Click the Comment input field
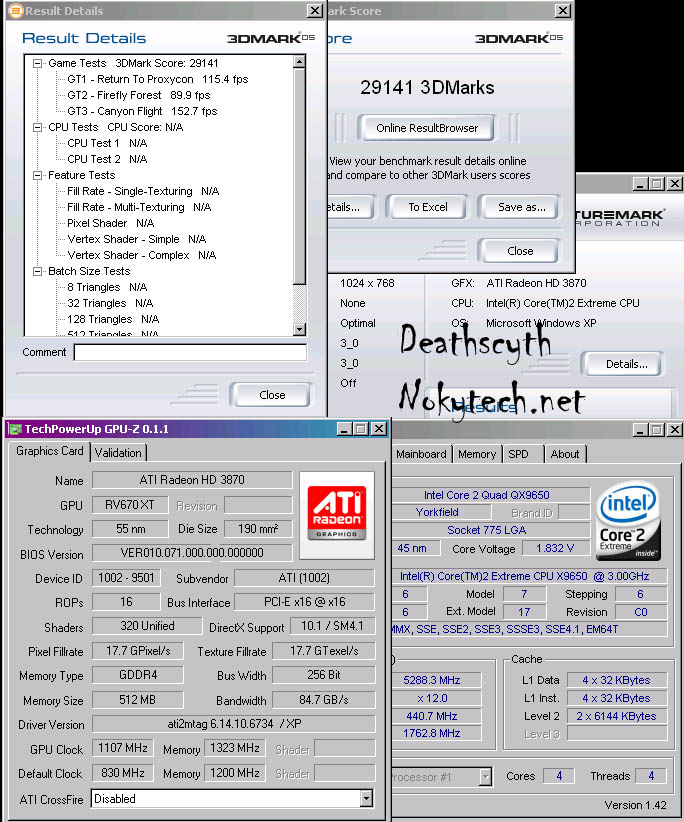 pos(190,352)
